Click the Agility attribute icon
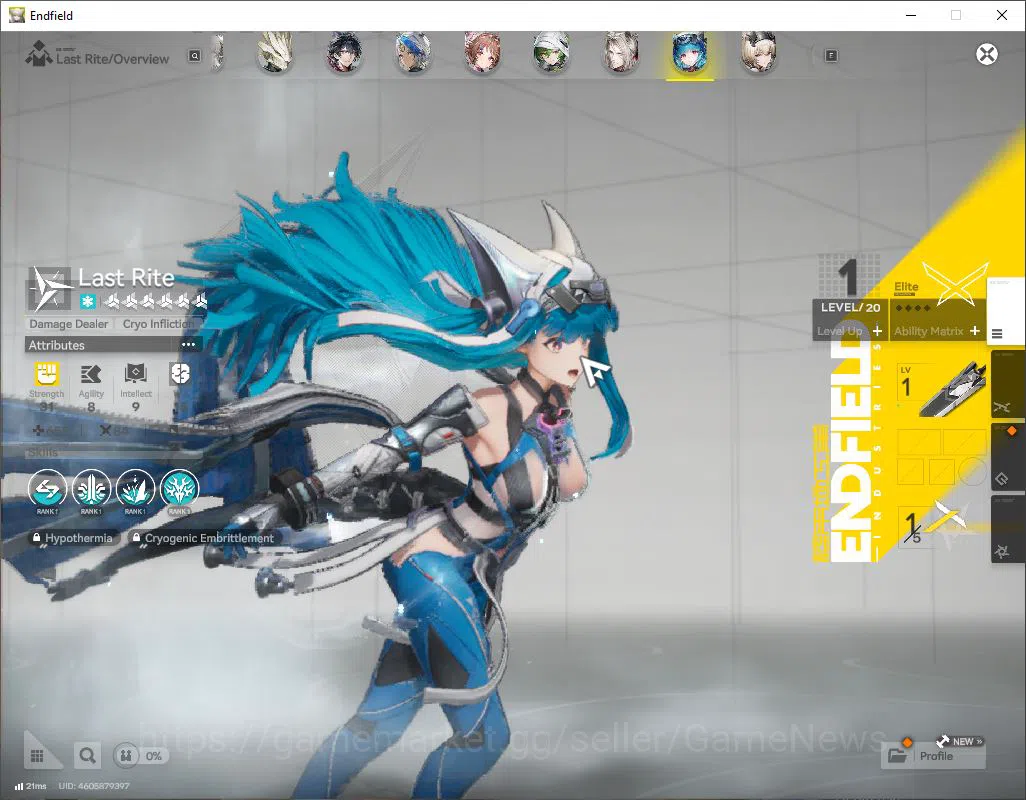 tap(91, 374)
